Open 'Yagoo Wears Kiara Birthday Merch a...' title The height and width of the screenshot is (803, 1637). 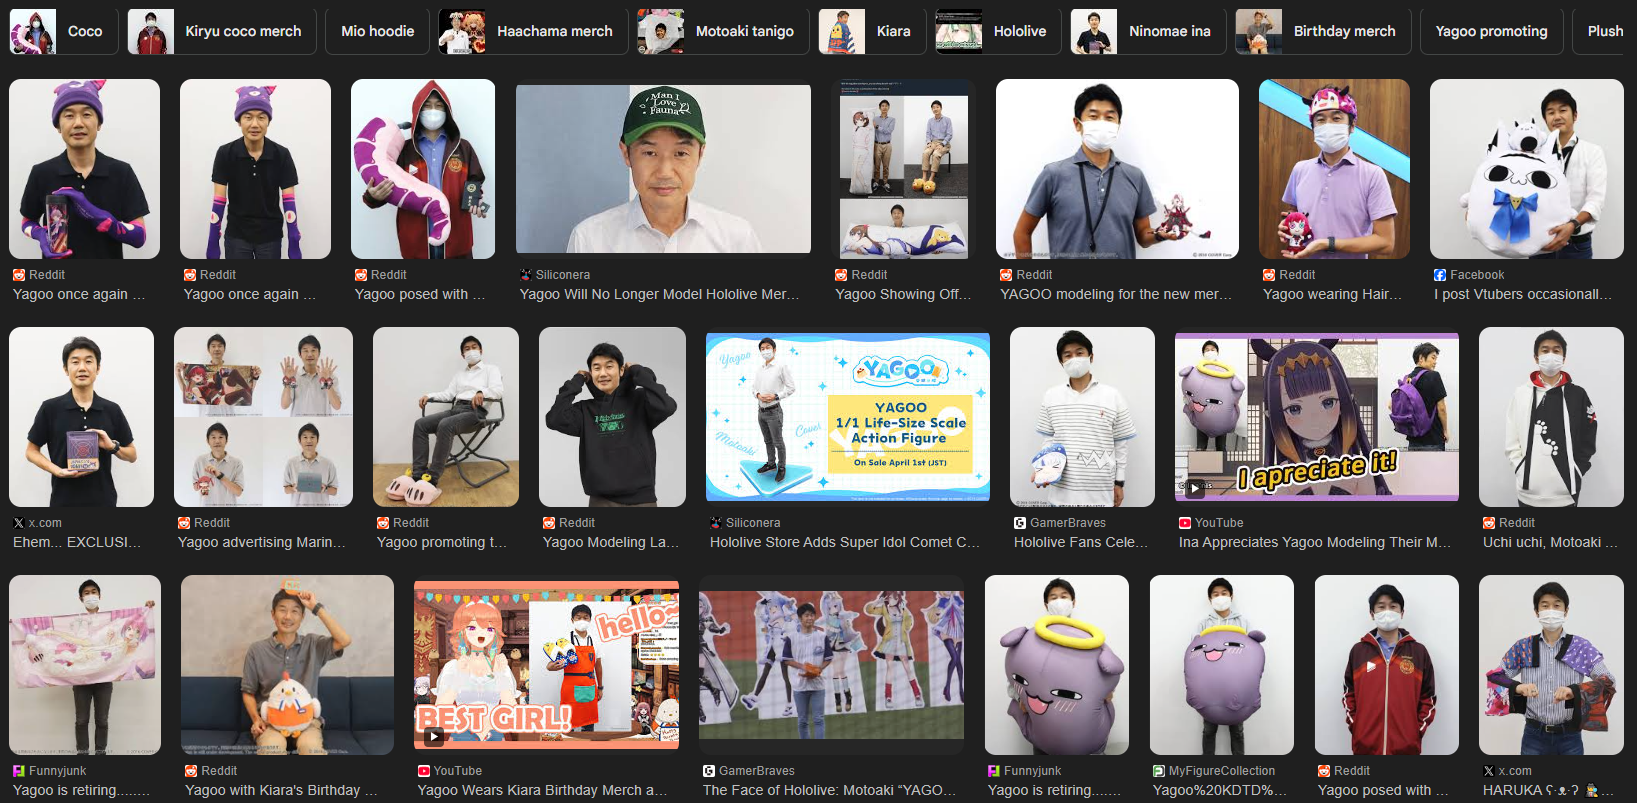click(x=543, y=790)
